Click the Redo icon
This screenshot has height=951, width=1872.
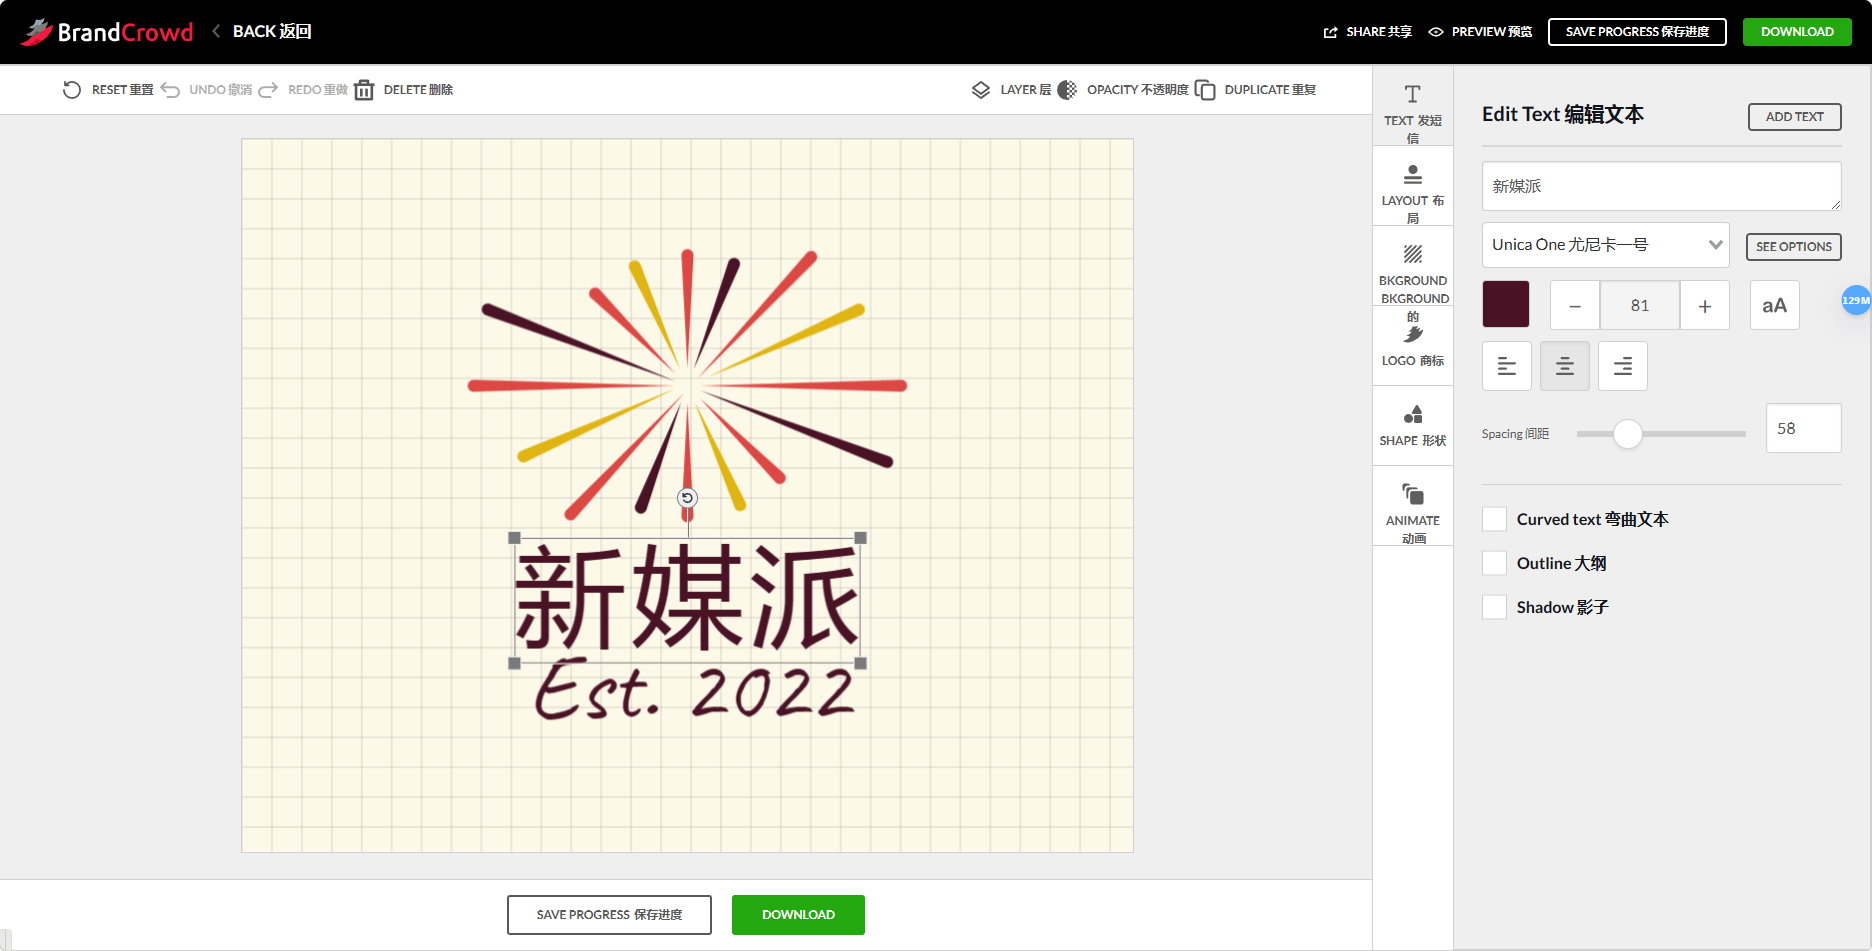click(267, 89)
